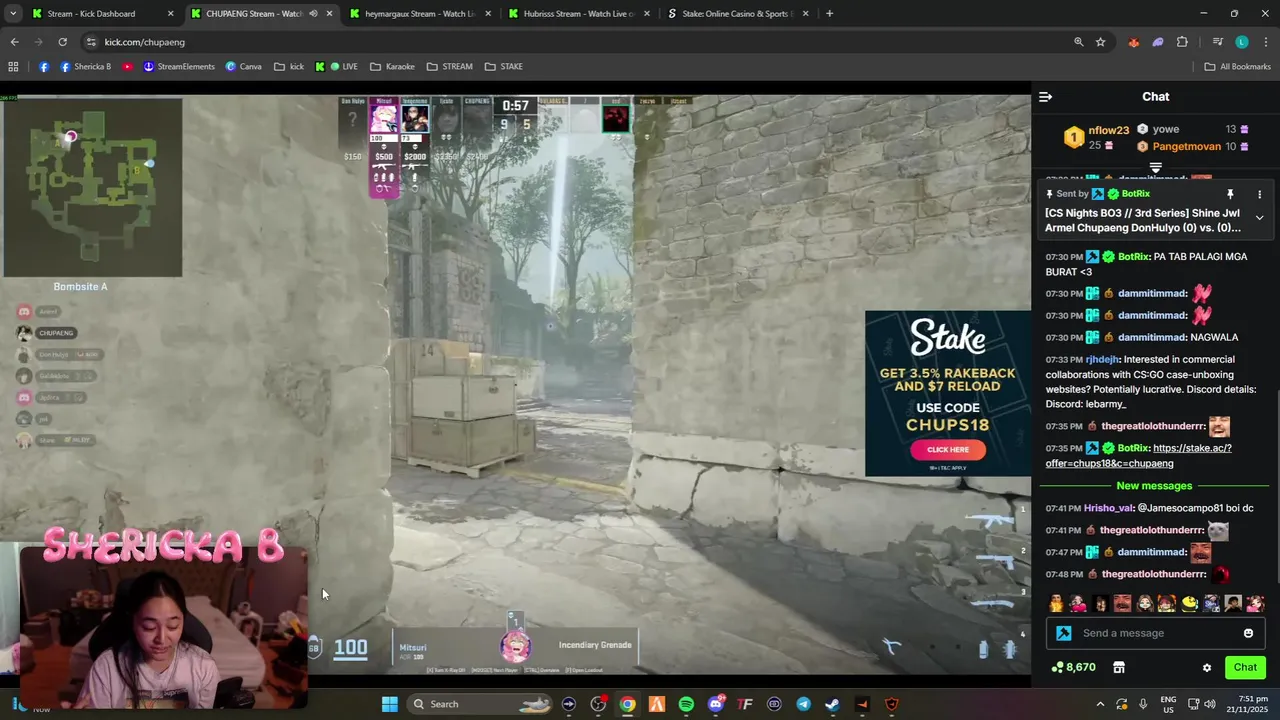Screen dimensions: 1280x720
Task: Click Pangetmovan in leaderboard
Action: pyautogui.click(x=1187, y=146)
